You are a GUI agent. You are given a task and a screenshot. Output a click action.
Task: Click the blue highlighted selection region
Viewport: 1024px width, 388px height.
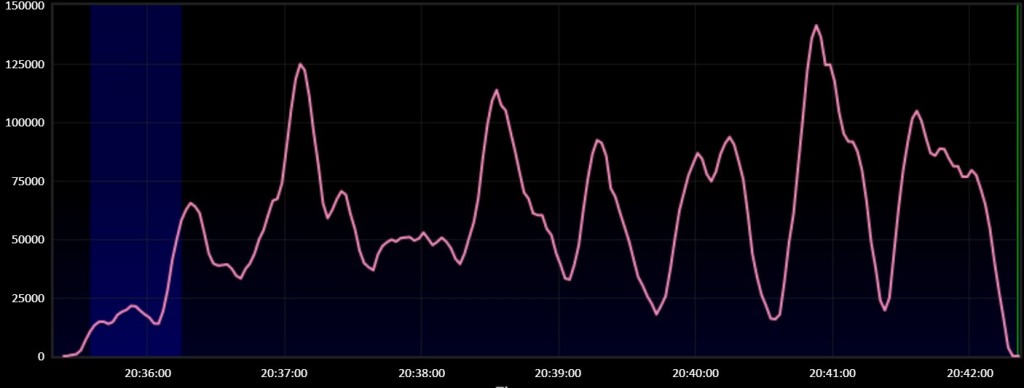pyautogui.click(x=136, y=181)
